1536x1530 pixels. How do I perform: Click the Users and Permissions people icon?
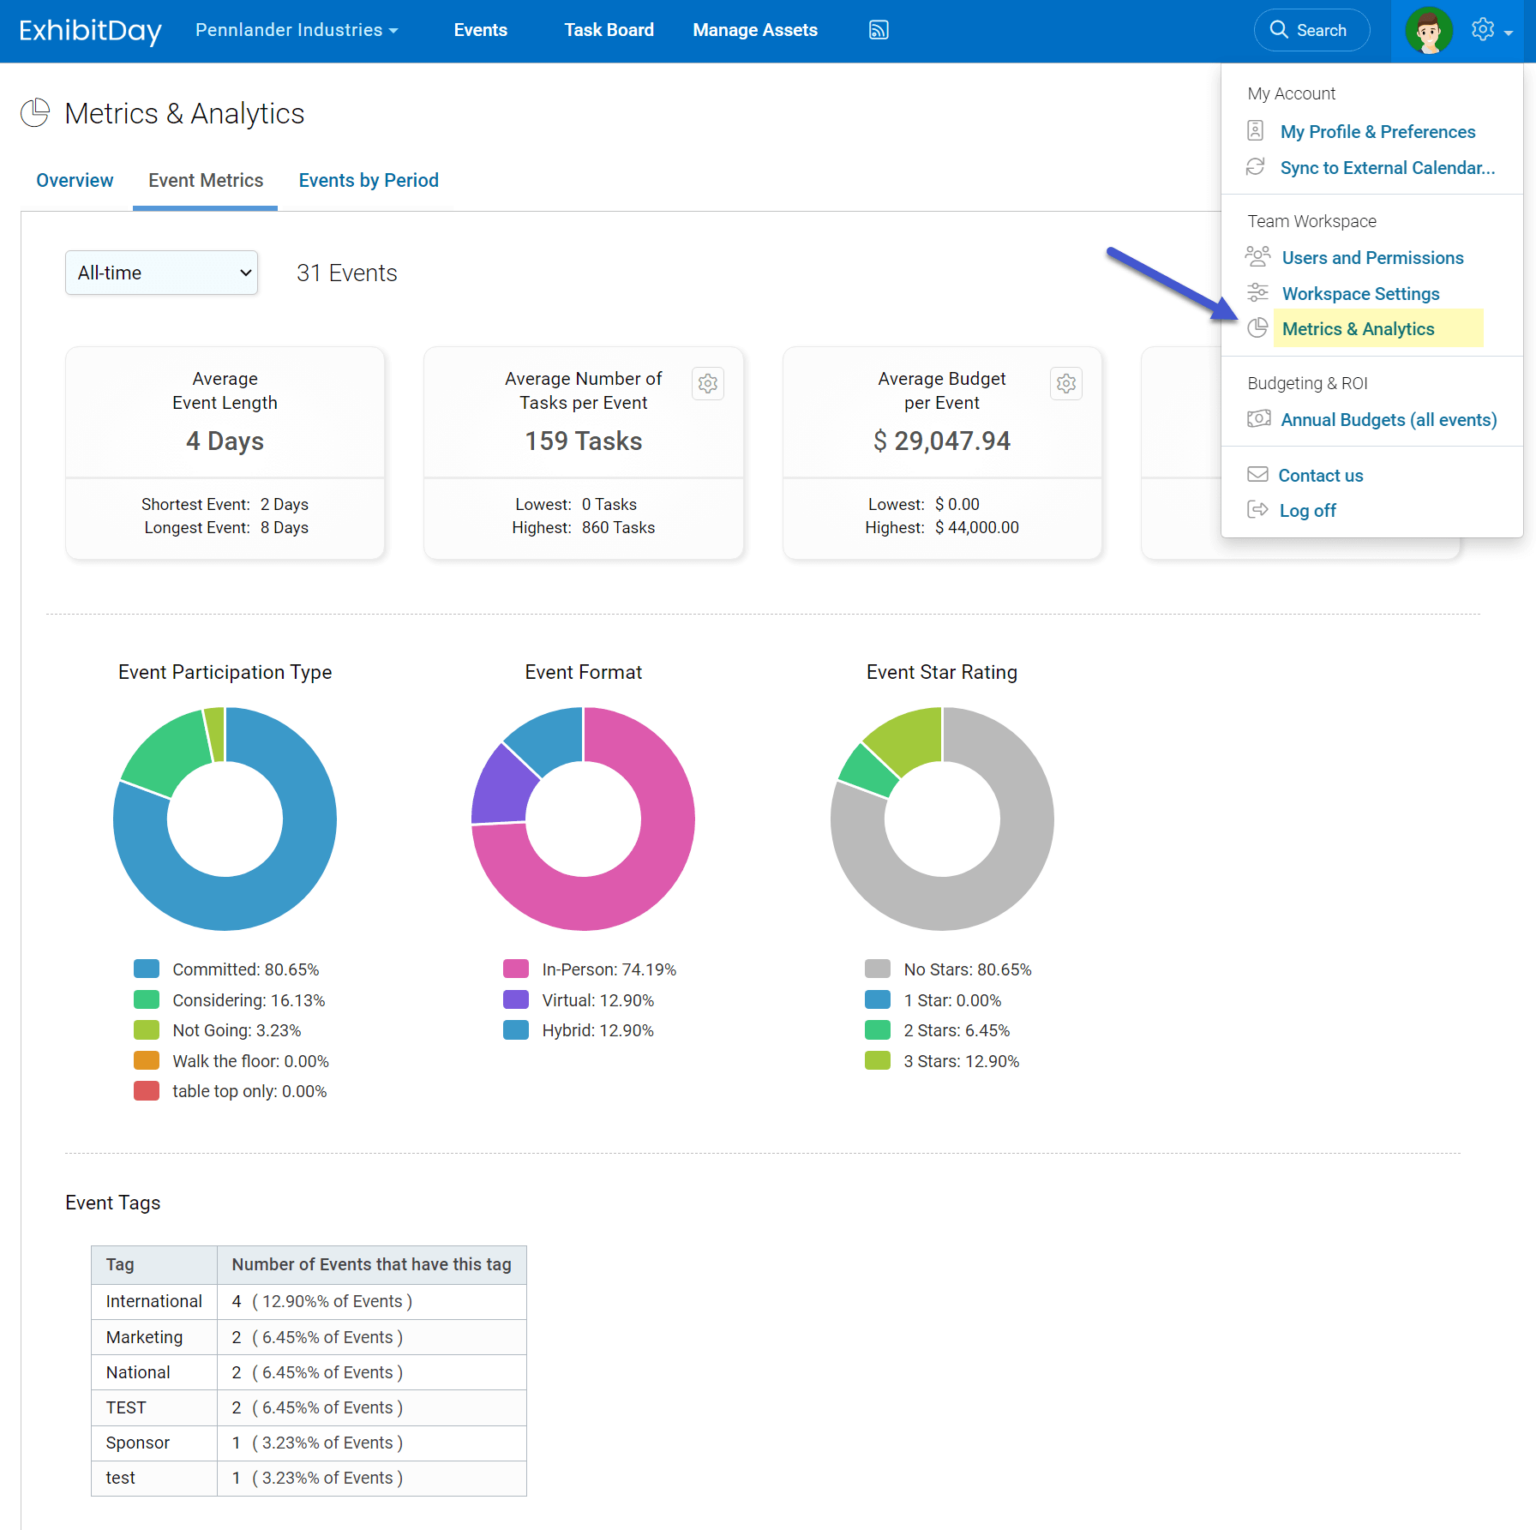(1257, 256)
